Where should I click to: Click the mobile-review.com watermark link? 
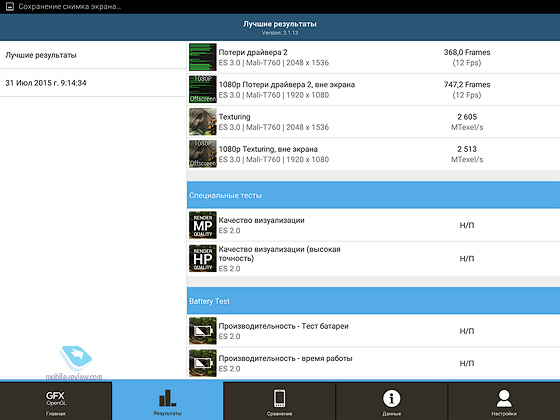point(74,376)
